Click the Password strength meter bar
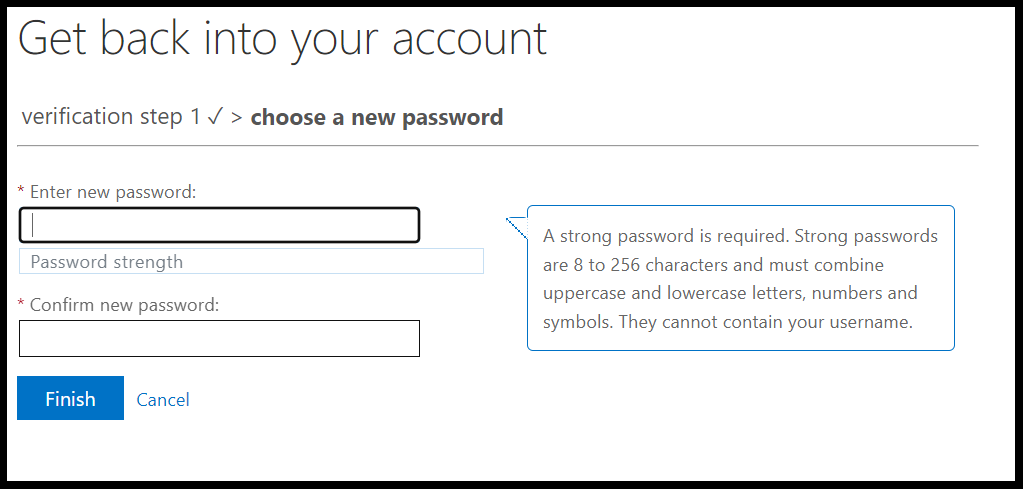The height and width of the screenshot is (491, 1023). coord(251,262)
